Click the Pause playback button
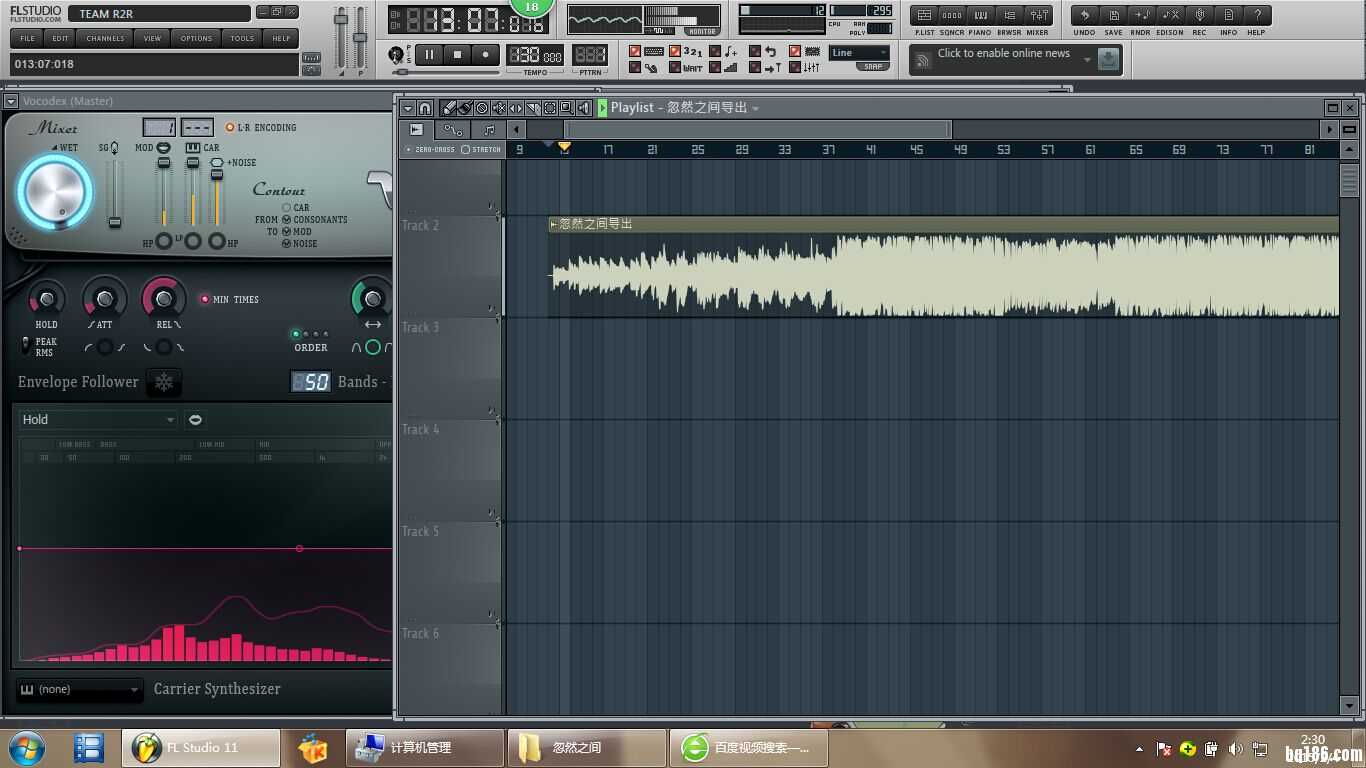 click(x=429, y=55)
